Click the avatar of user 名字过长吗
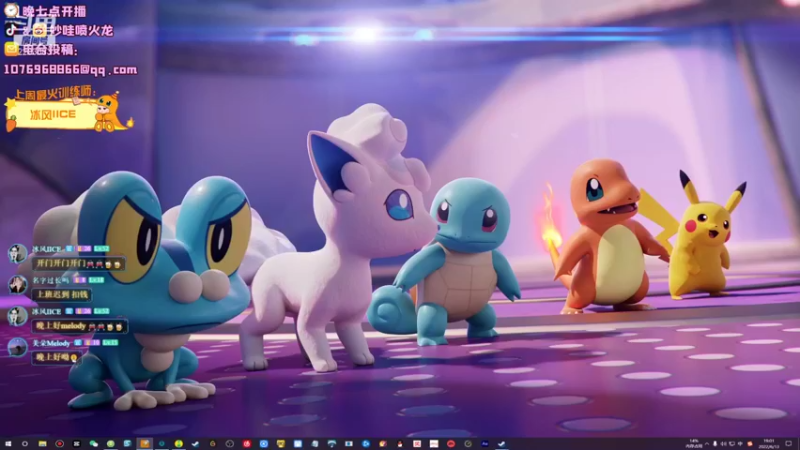The image size is (800, 450). [17, 285]
